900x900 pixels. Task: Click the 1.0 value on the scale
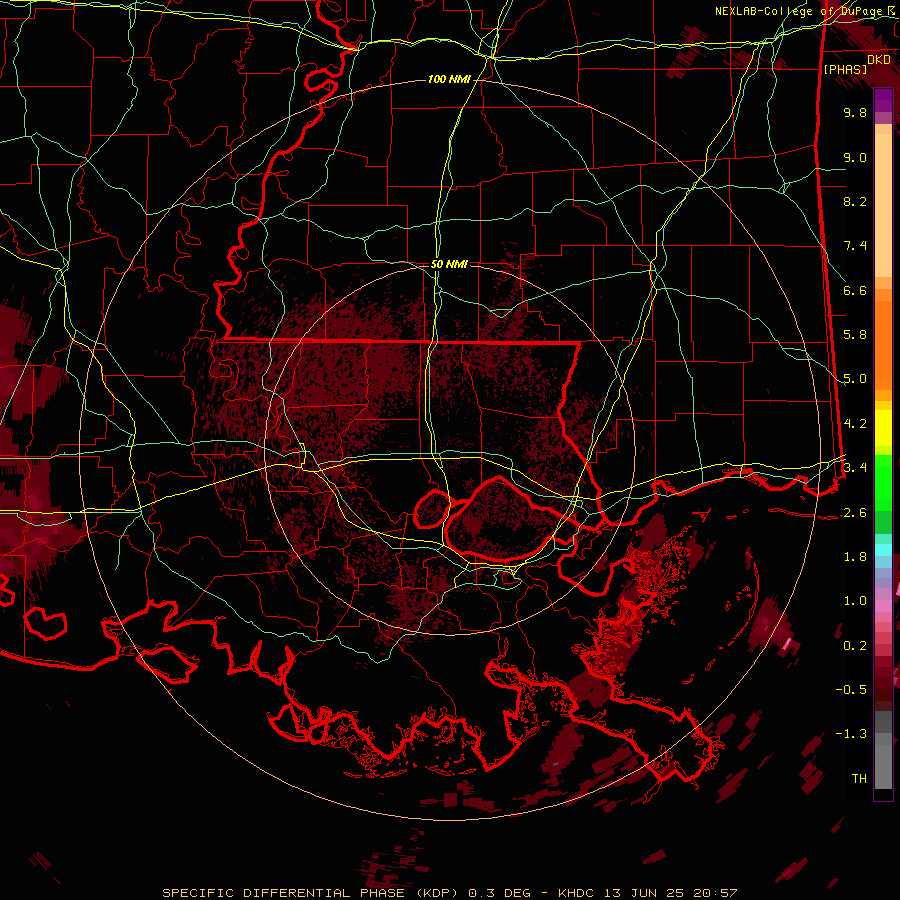(855, 601)
